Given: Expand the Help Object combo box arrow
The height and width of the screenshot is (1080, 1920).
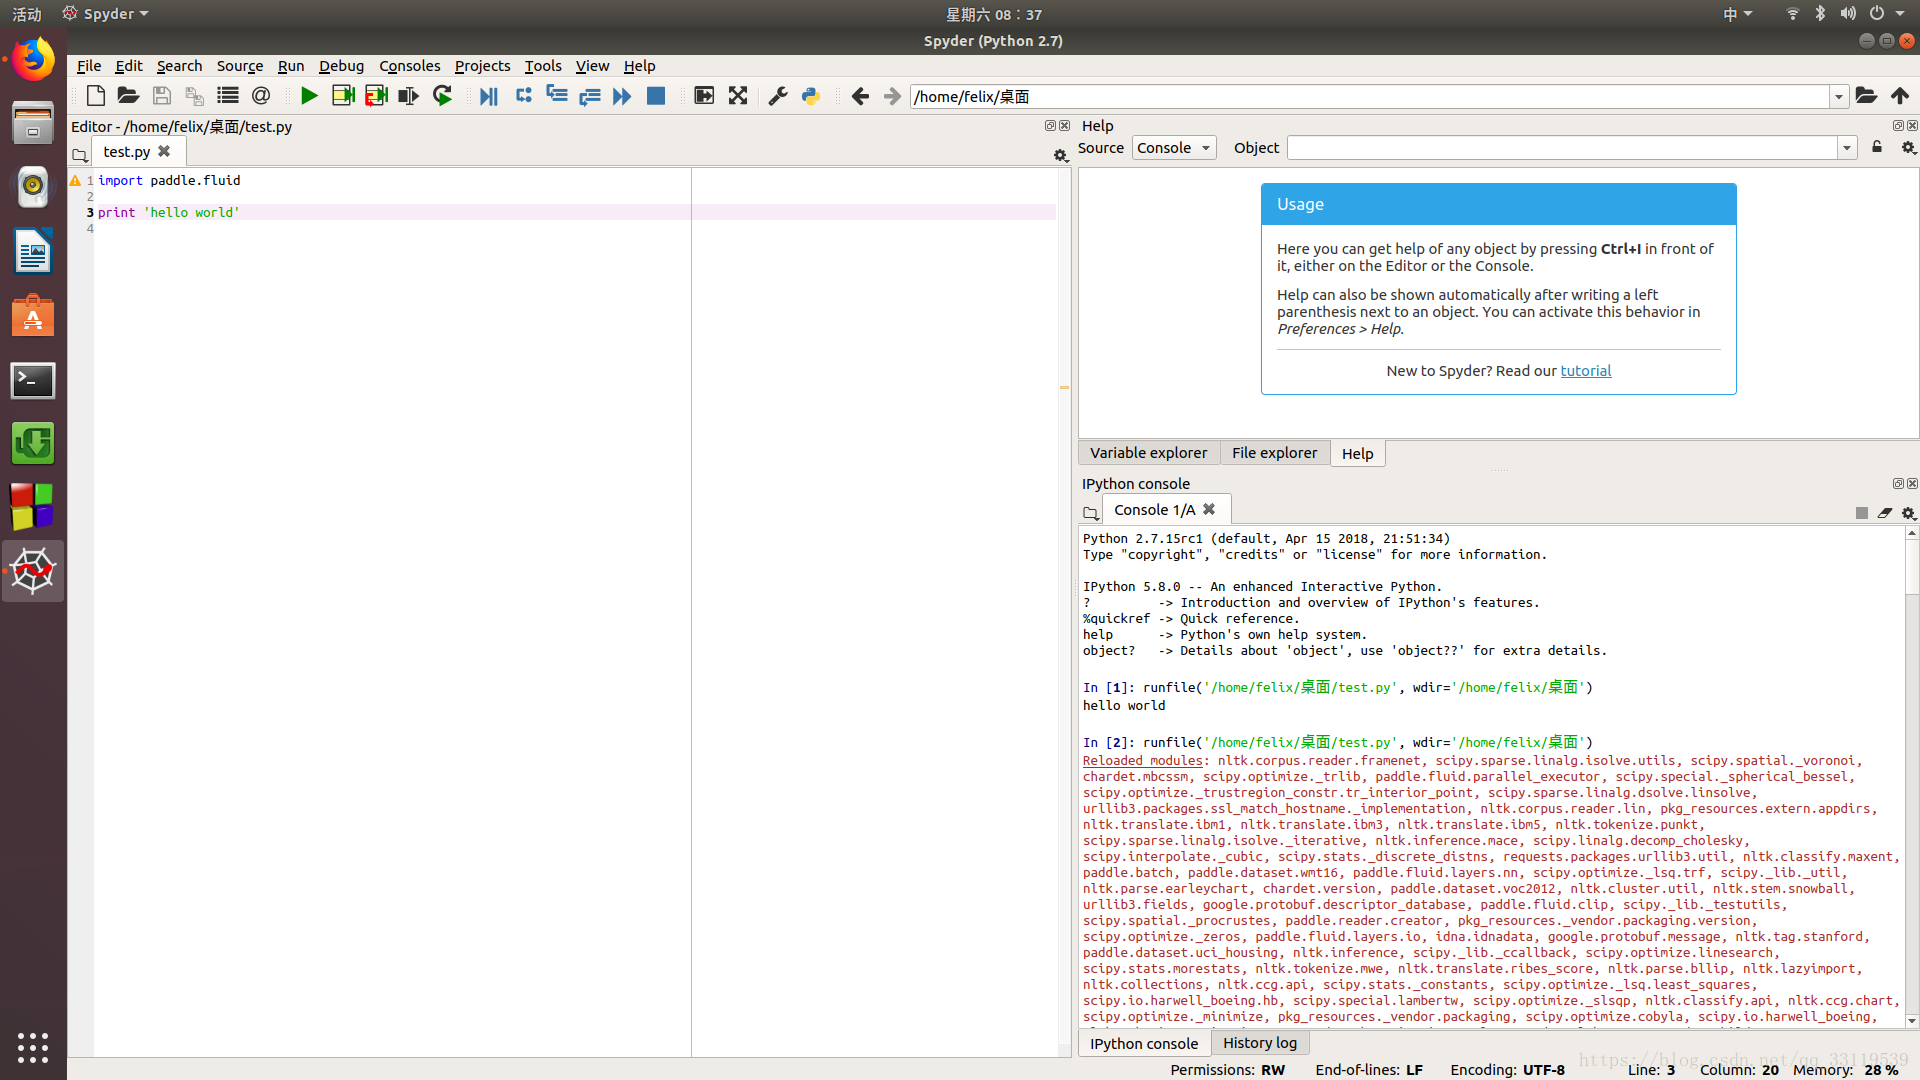Looking at the screenshot, I should (x=1847, y=148).
